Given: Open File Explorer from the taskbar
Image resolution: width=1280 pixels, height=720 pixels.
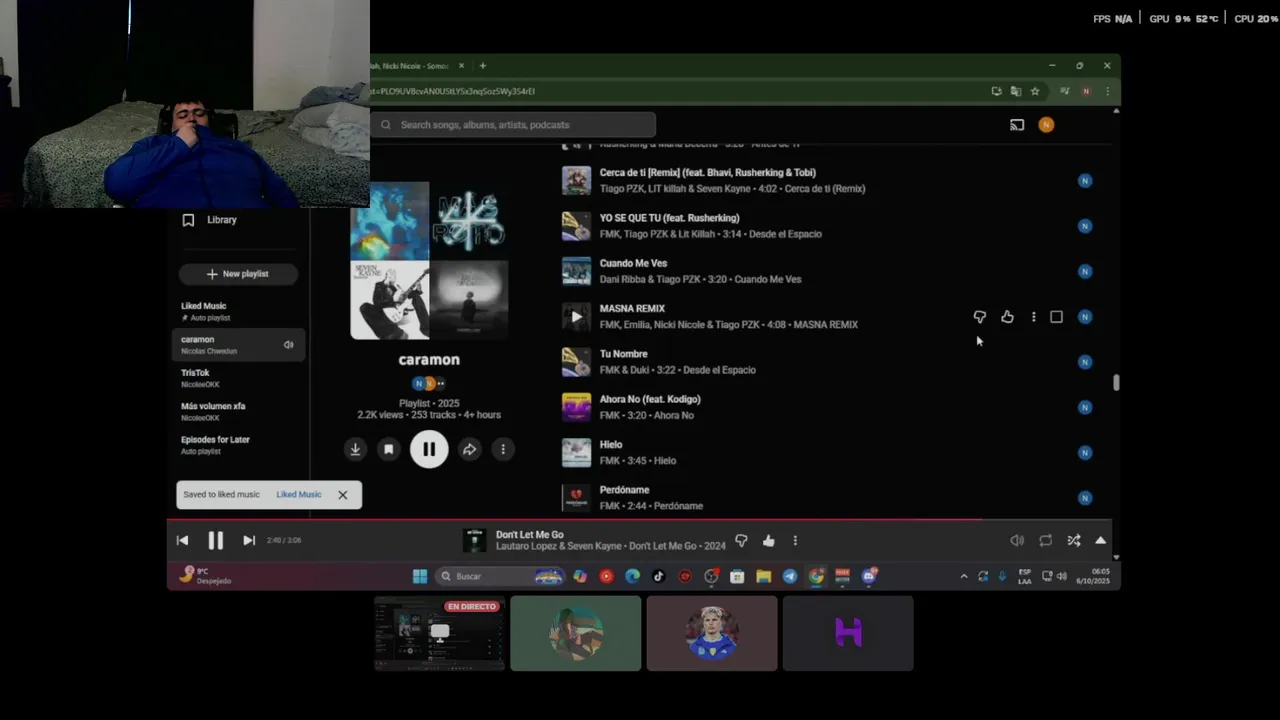Looking at the screenshot, I should pyautogui.click(x=763, y=576).
